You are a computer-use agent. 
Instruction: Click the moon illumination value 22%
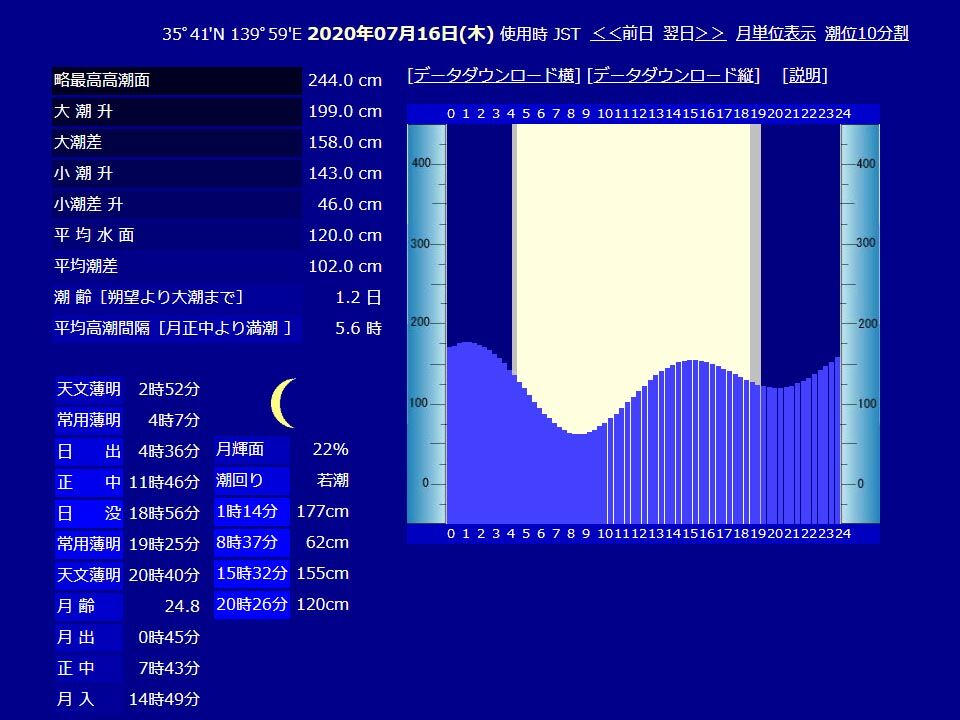(330, 449)
